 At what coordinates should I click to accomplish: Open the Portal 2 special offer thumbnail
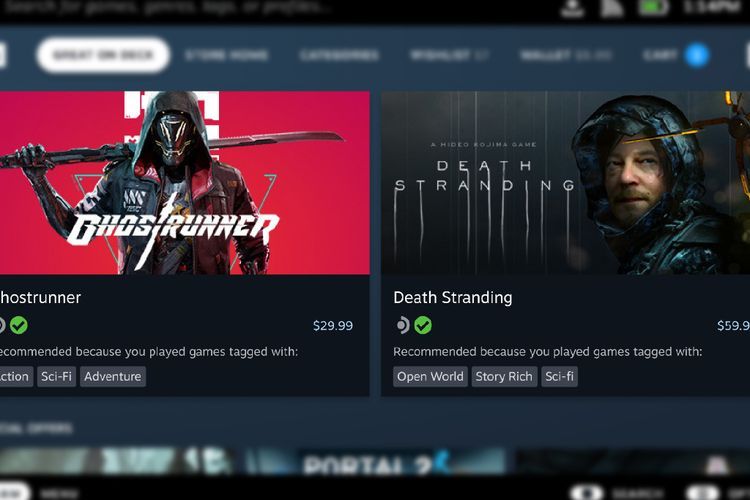point(377,461)
